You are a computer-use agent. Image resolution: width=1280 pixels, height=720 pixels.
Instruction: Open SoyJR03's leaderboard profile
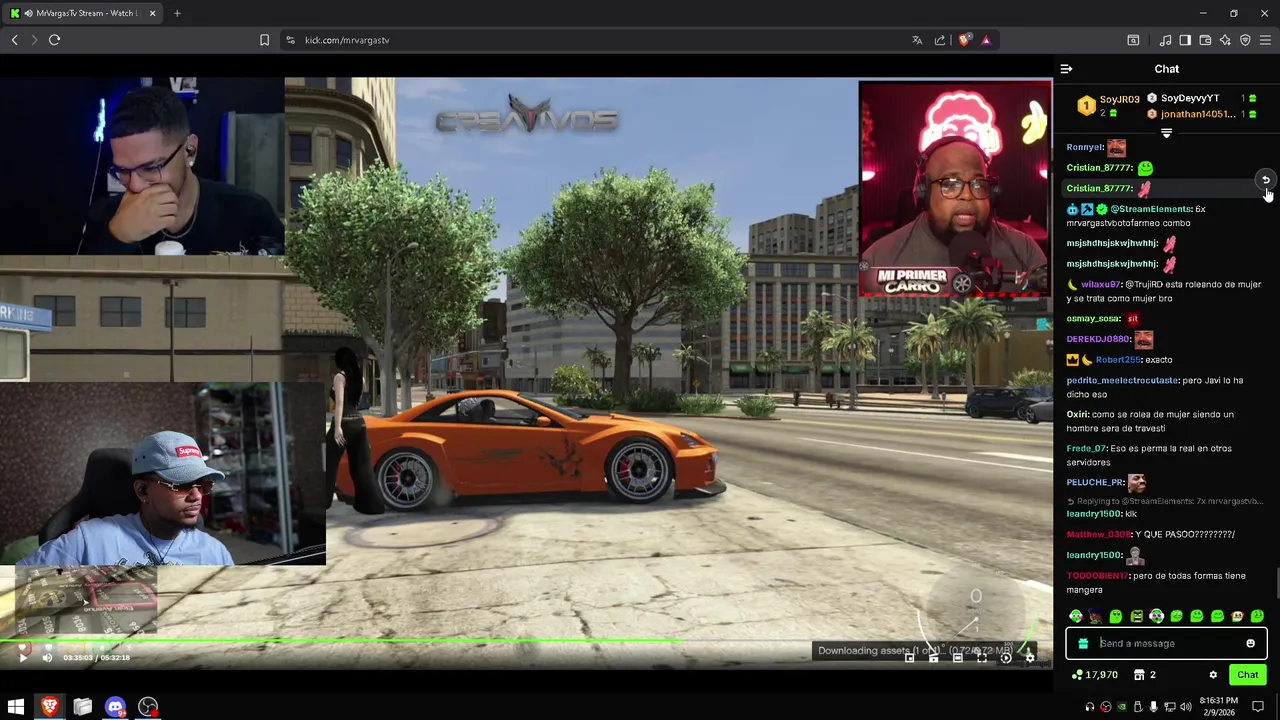coord(1119,100)
